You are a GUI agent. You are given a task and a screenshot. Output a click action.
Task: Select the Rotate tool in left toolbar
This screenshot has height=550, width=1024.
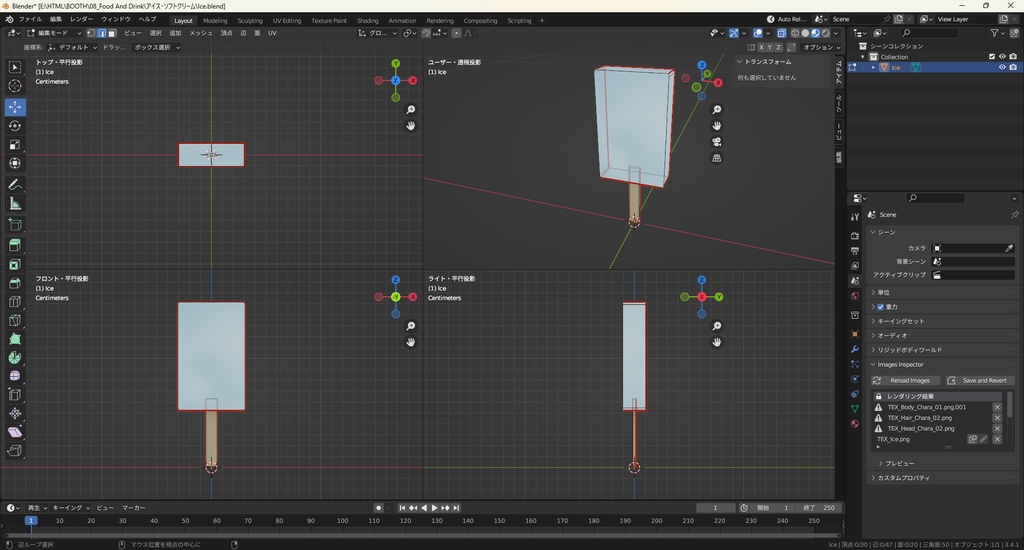[x=15, y=126]
